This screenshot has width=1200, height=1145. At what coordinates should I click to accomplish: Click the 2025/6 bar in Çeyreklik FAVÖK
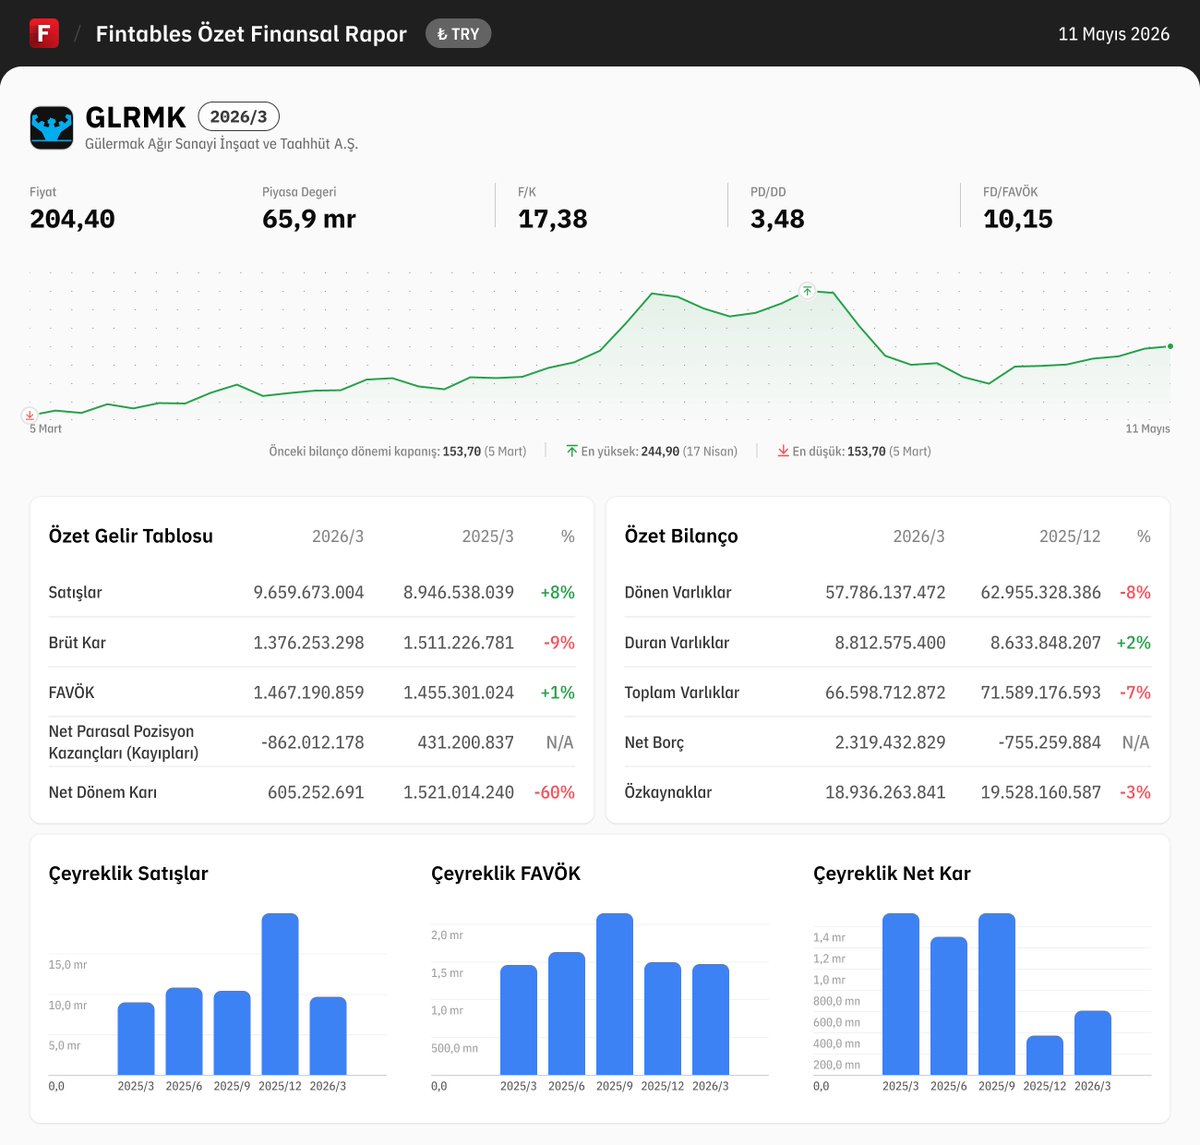[x=566, y=1014]
